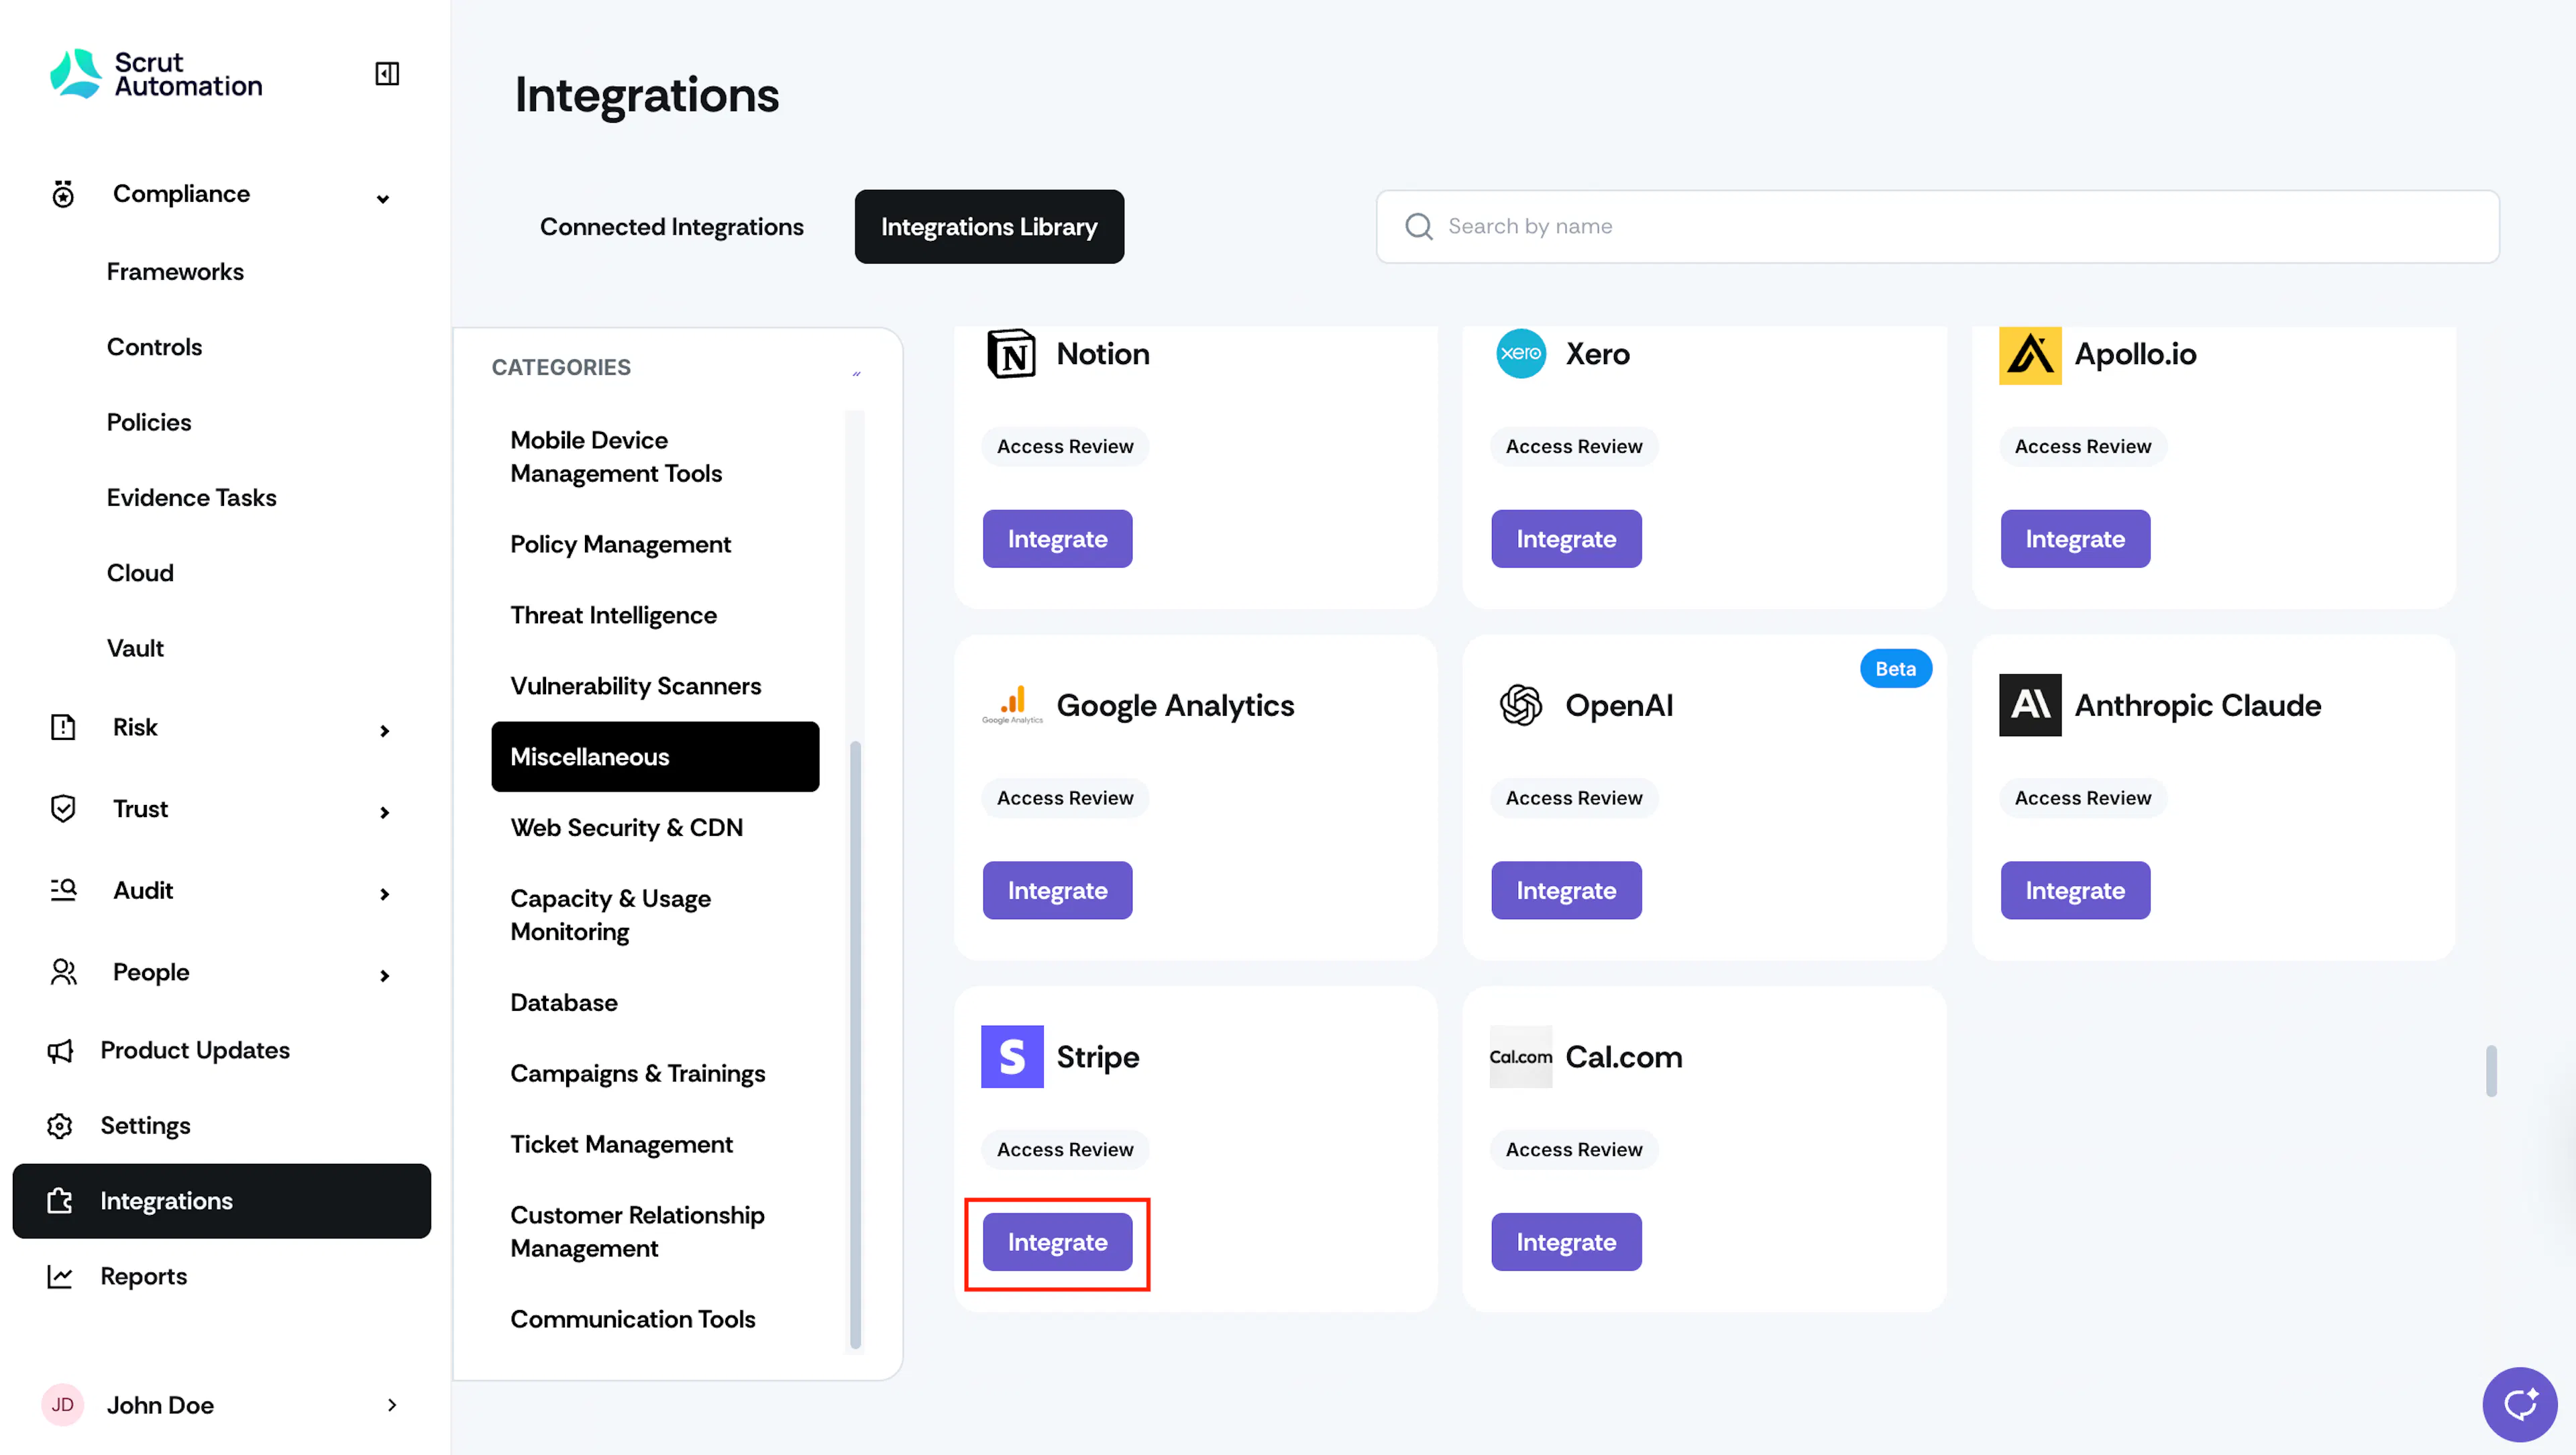Click the OpenAI logo icon

1521,705
